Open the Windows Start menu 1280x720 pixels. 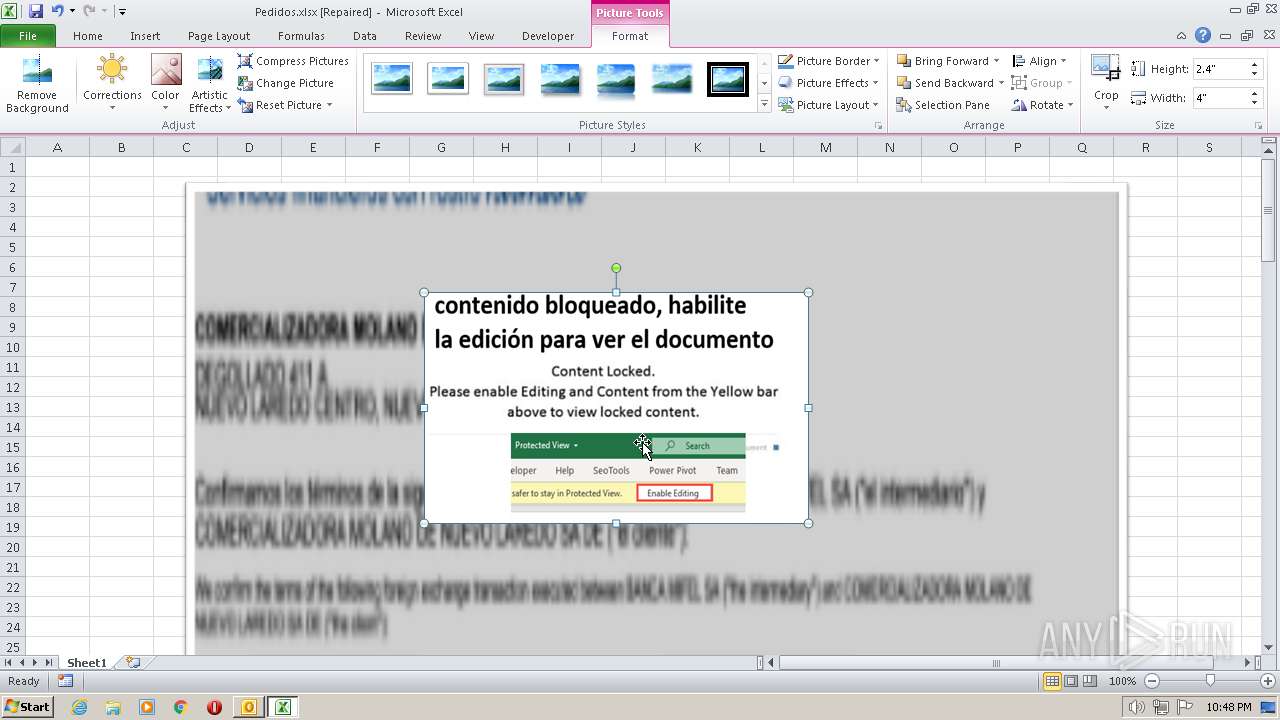click(27, 707)
